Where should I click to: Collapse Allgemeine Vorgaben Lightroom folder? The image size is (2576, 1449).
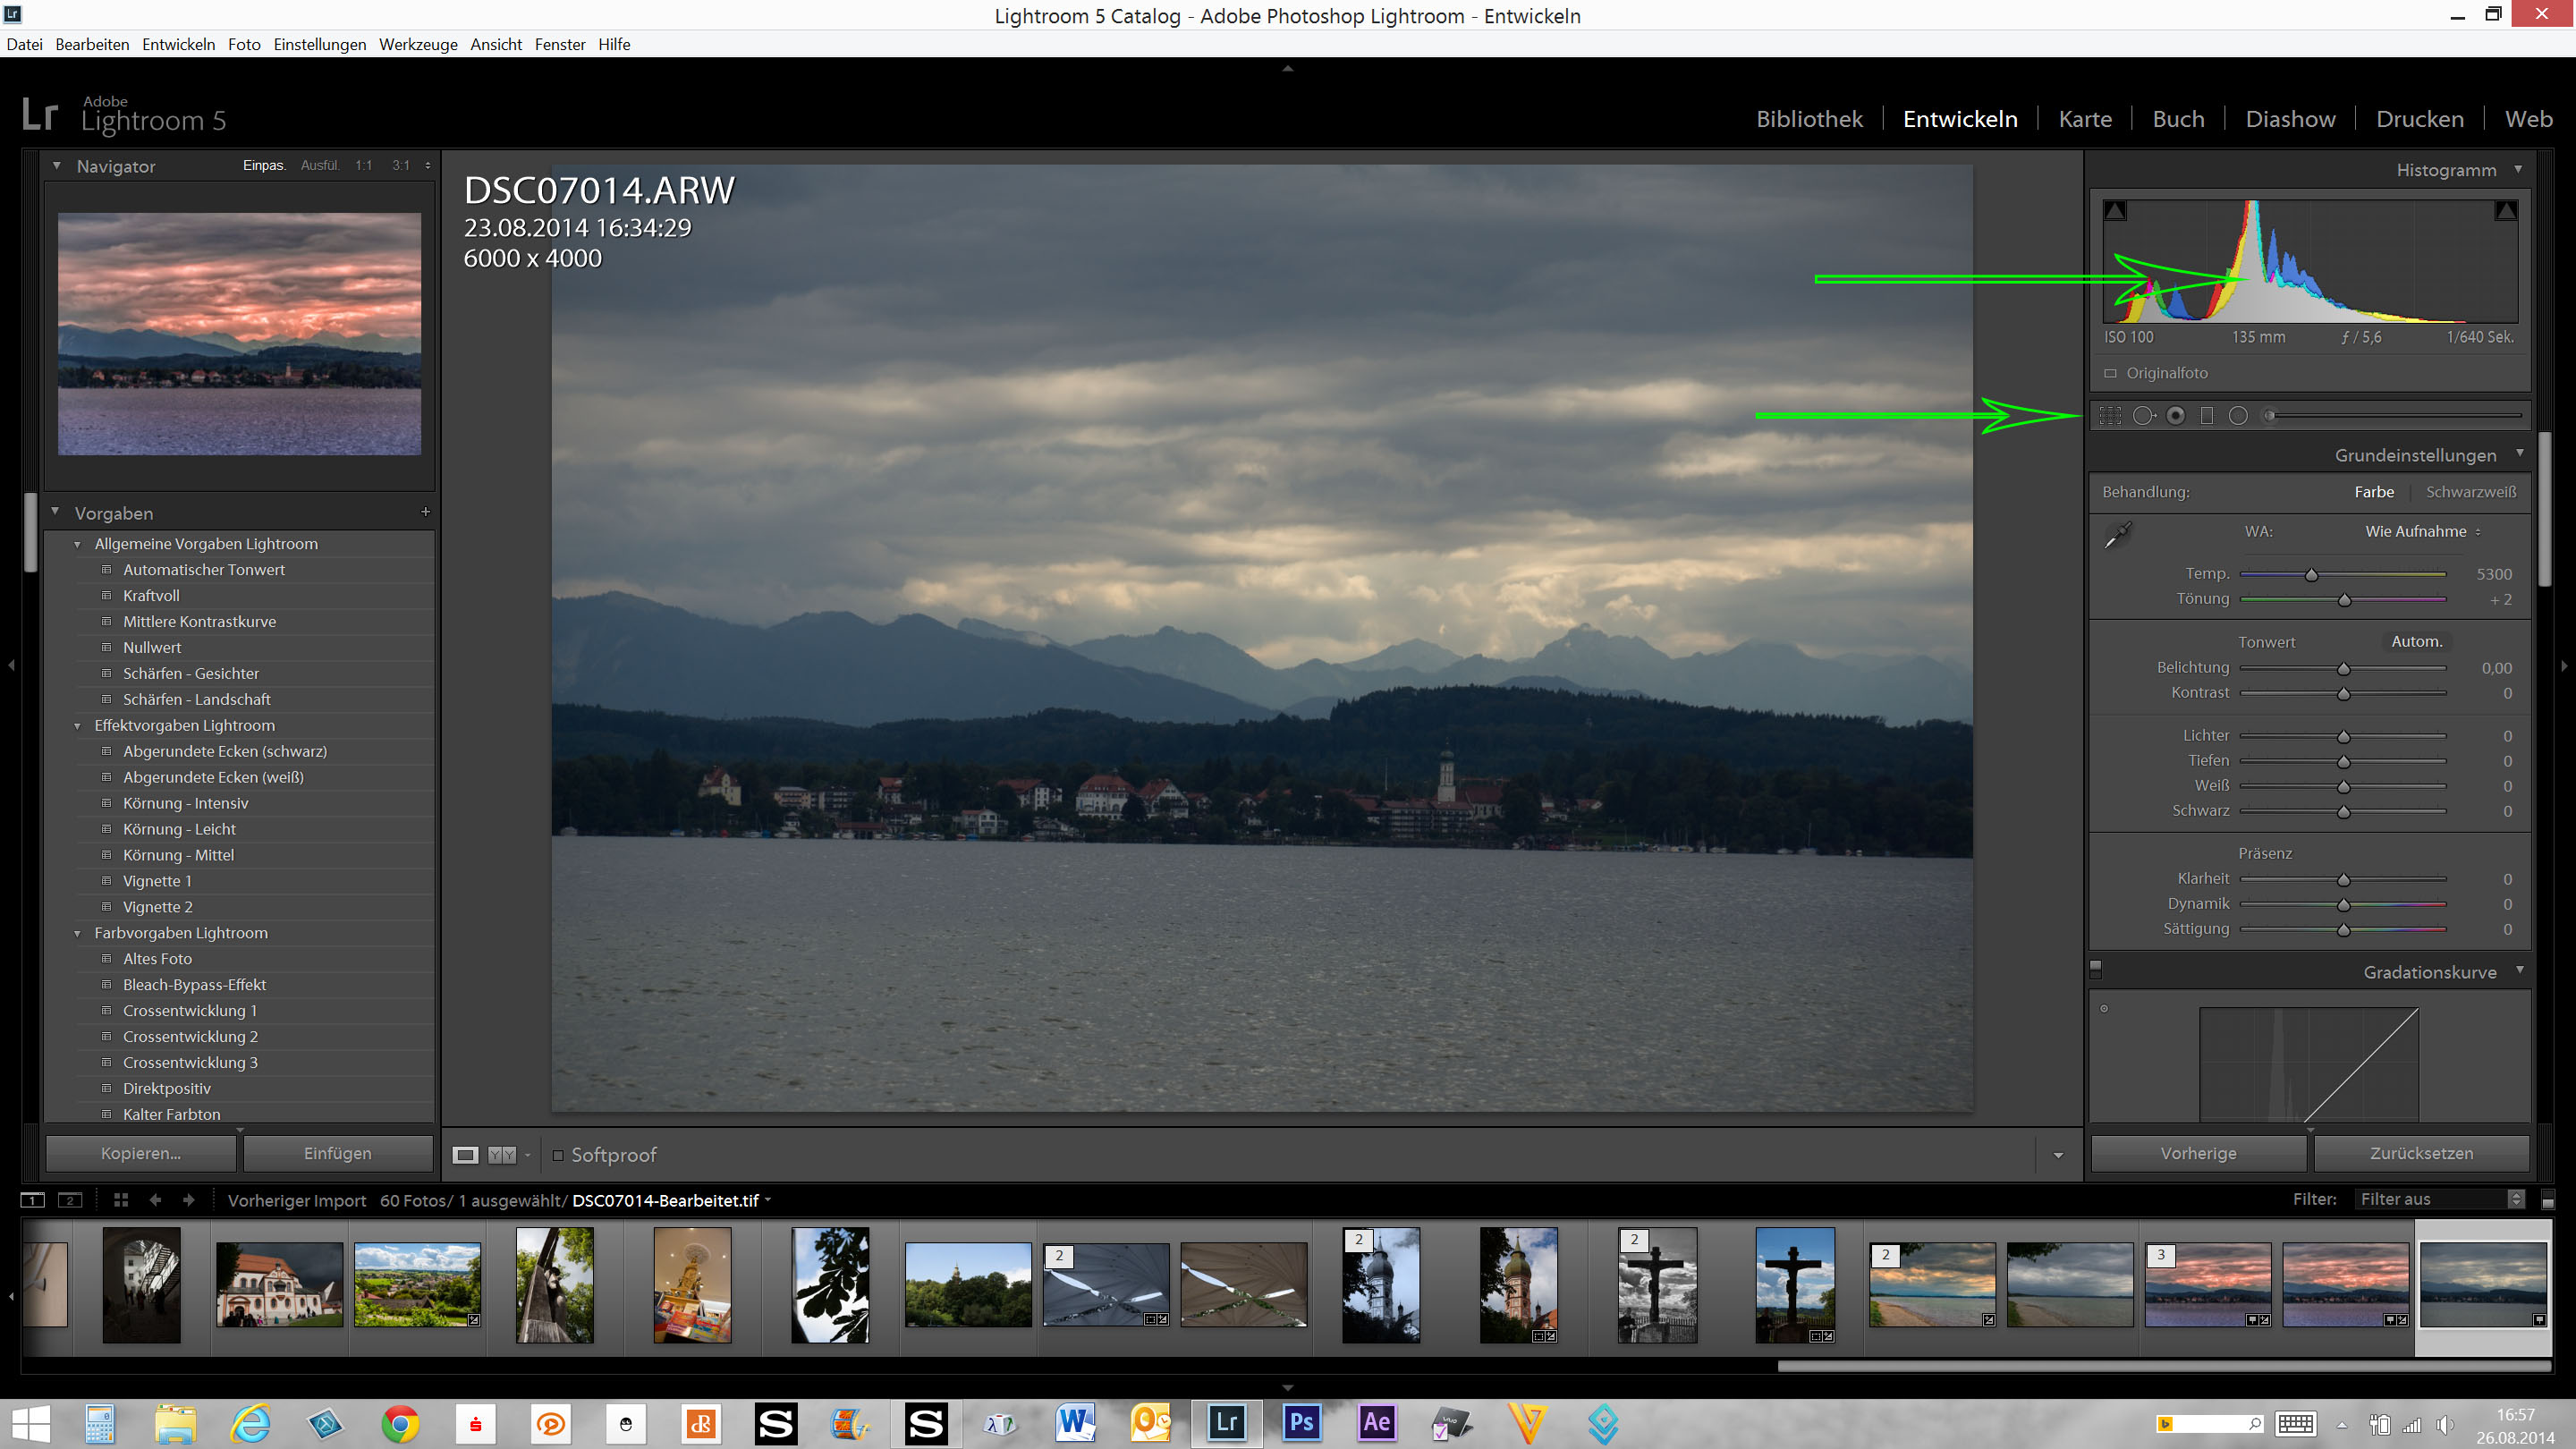pyautogui.click(x=77, y=545)
